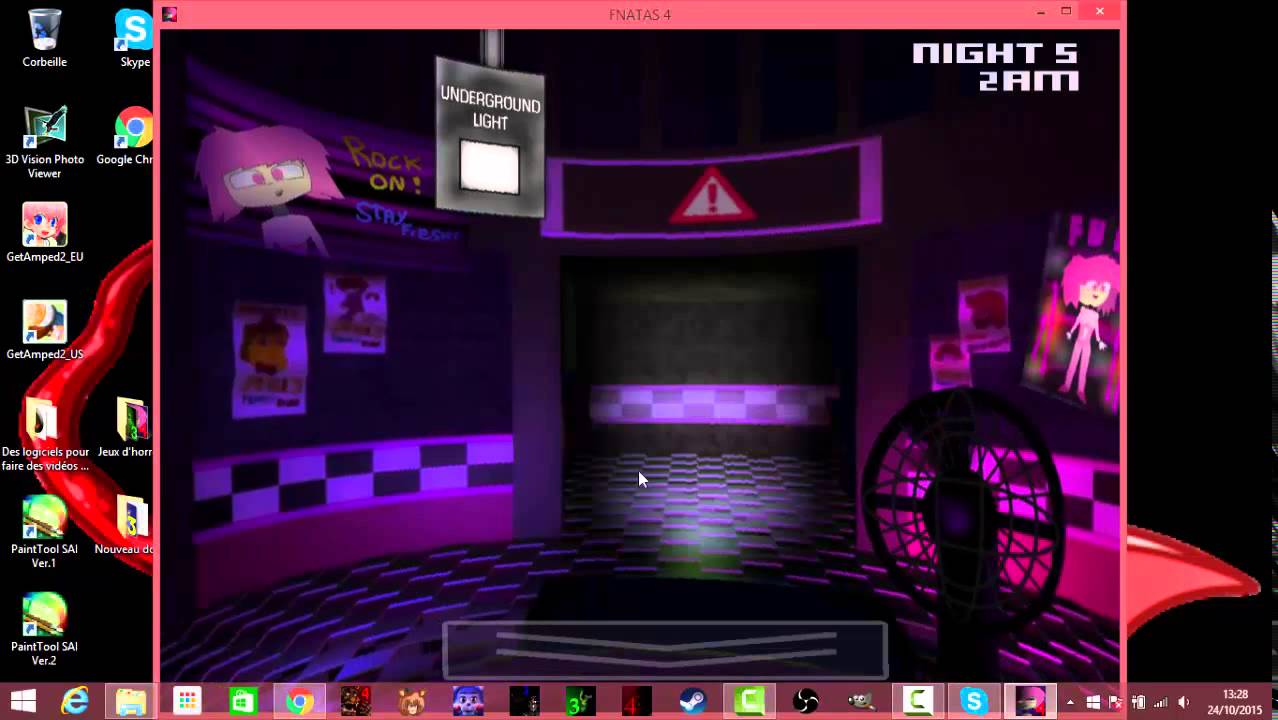Open Google Chrome desktop shortcut
Viewport: 1278px width, 720px height.
133,135
